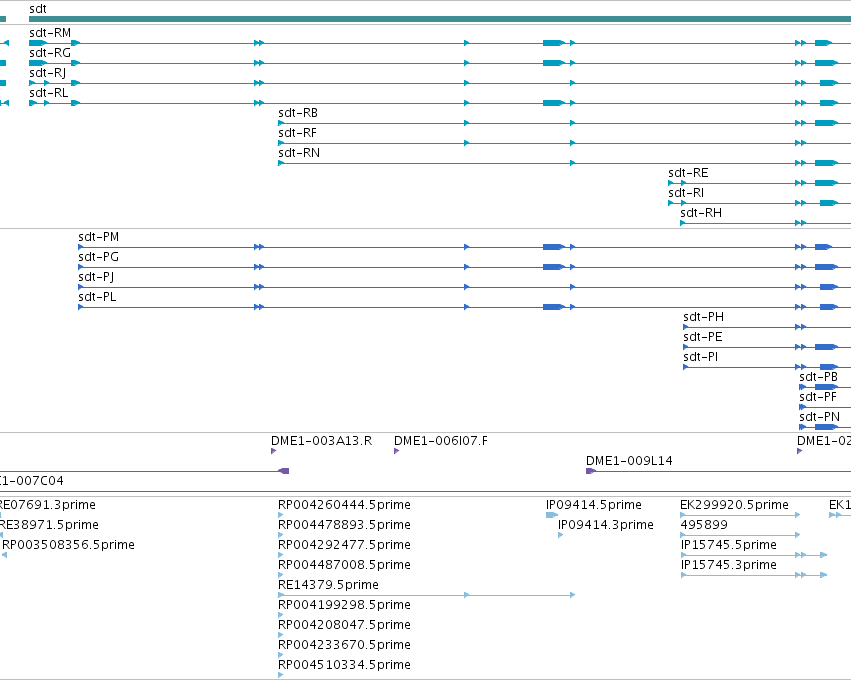851x680 pixels.
Task: Click the purple block ending the 007C04 line
Action: (284, 471)
